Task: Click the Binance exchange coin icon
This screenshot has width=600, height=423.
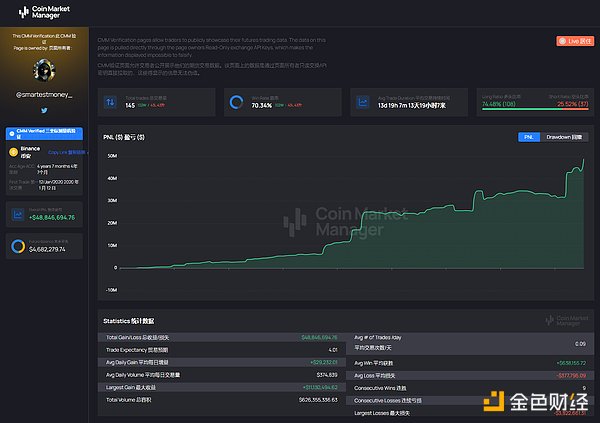Action: tap(14, 152)
